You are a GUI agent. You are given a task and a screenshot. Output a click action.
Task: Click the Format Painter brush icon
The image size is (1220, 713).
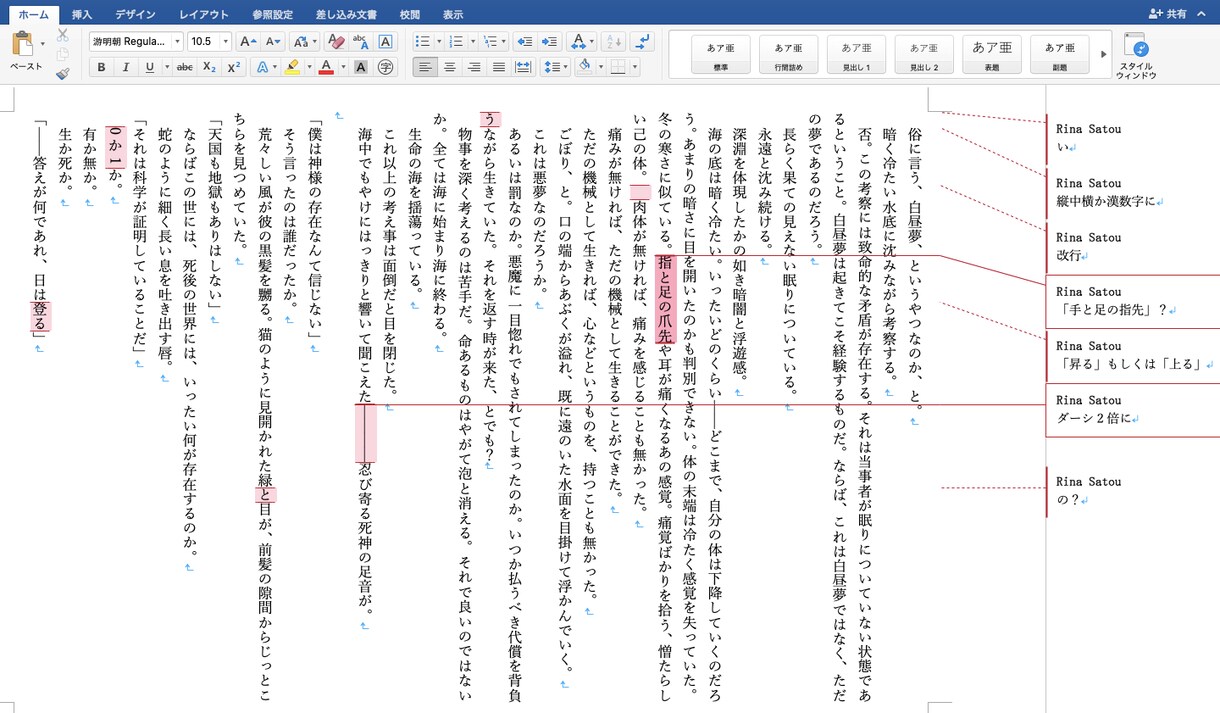(62, 73)
